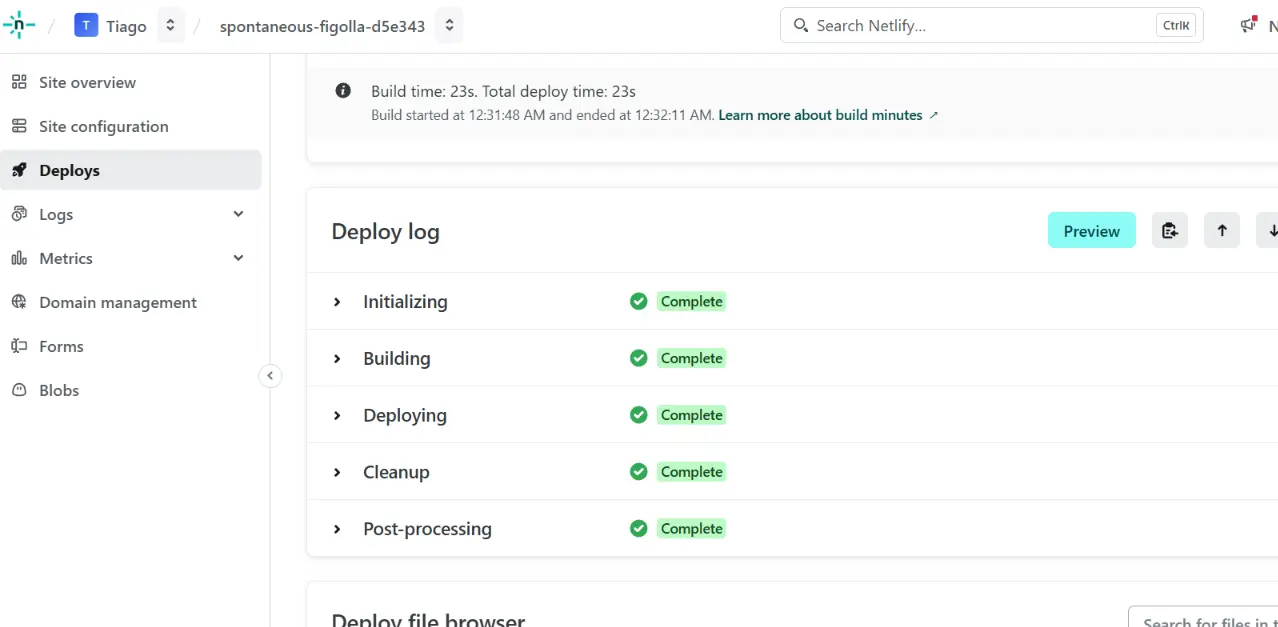Open Blobs from its sidebar icon
1278x627 pixels.
pos(20,390)
